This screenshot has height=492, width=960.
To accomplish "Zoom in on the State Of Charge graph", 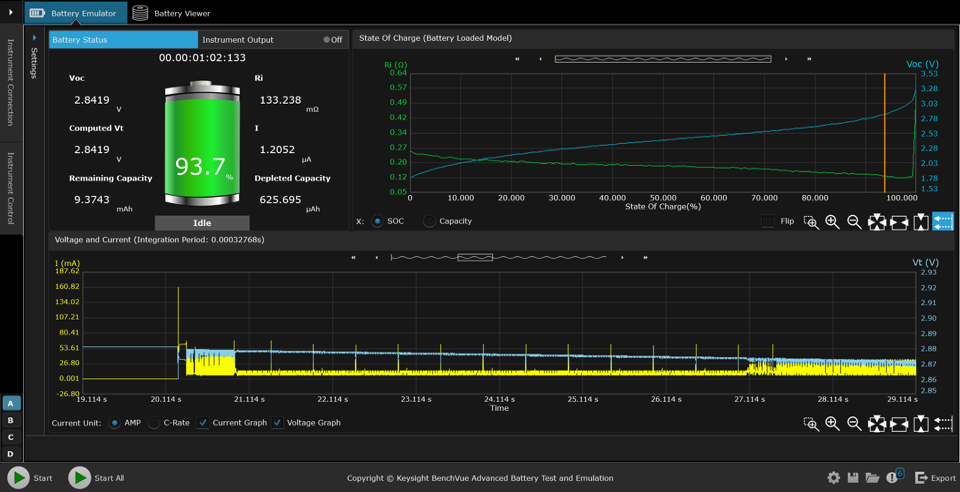I will (x=832, y=222).
